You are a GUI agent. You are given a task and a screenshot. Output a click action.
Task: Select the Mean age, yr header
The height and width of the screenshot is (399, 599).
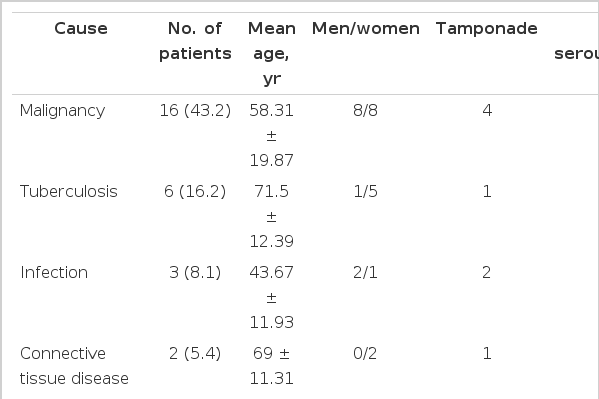tap(272, 54)
